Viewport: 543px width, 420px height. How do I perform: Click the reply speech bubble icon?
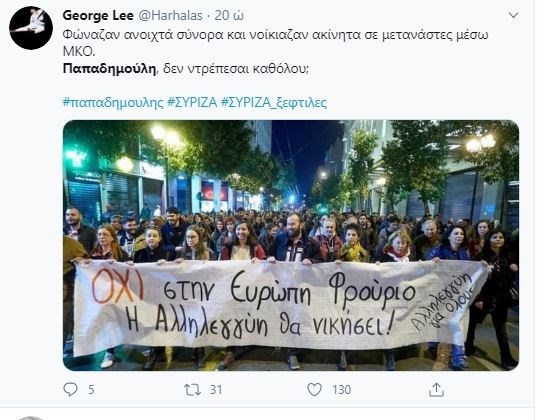[x=70, y=390]
